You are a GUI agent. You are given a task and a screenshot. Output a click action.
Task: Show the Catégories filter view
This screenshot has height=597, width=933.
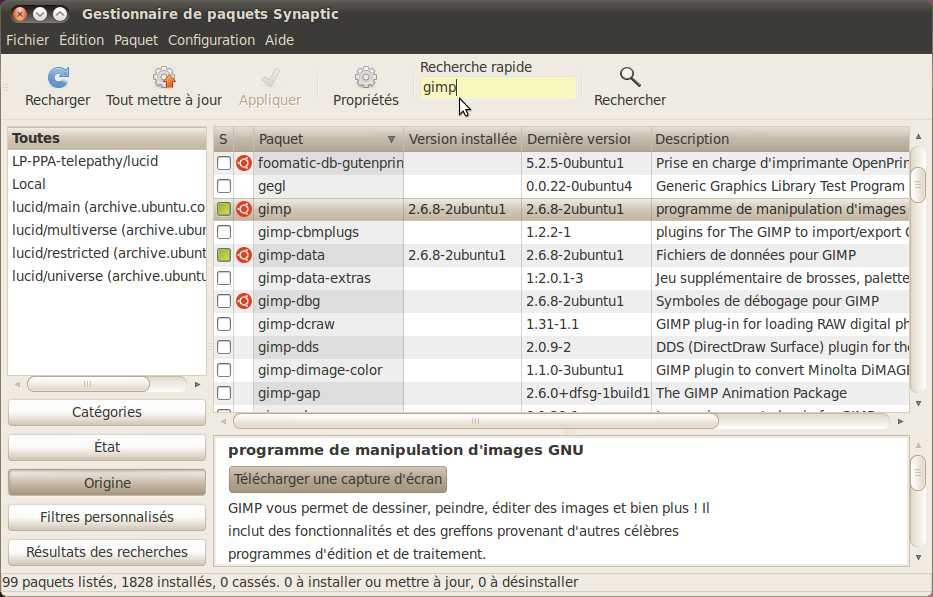pos(107,412)
